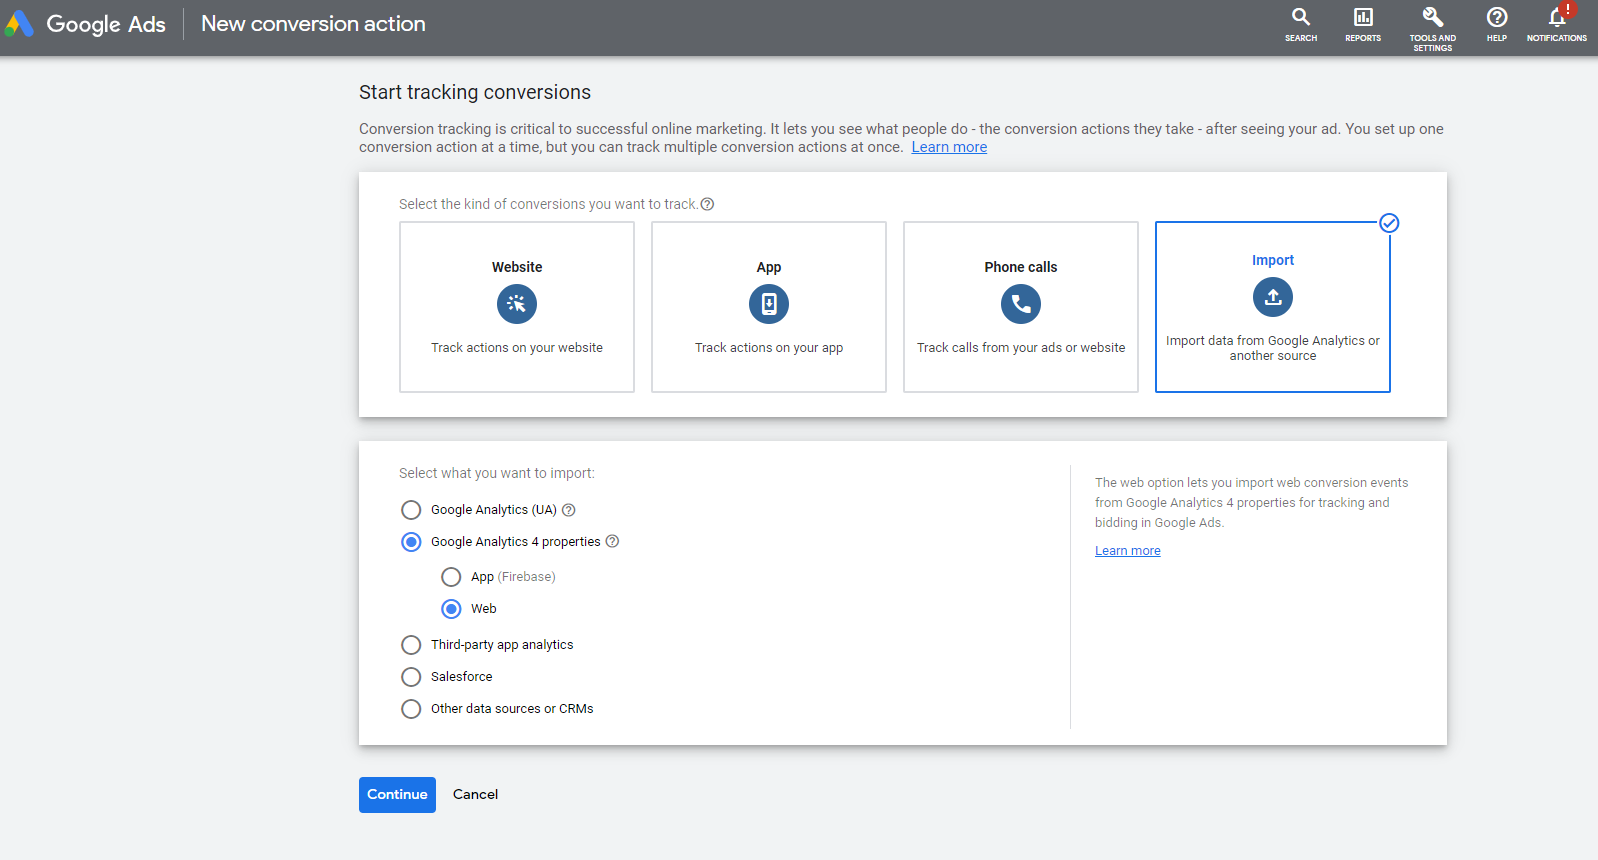This screenshot has height=860, width=1598.
Task: Click the Import upload arrow icon
Action: [x=1273, y=297]
